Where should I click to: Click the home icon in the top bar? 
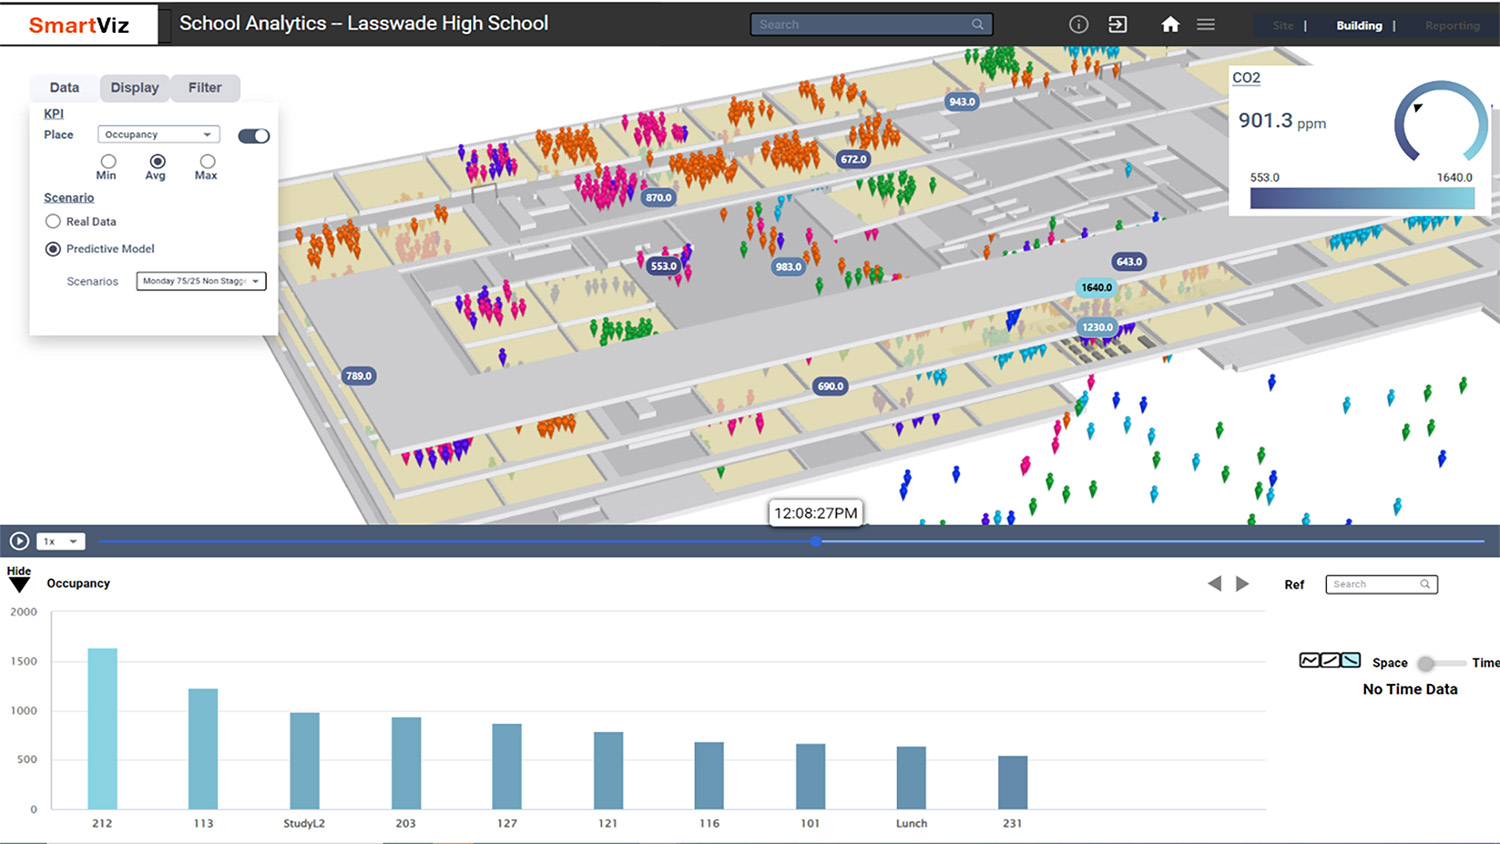pyautogui.click(x=1170, y=24)
